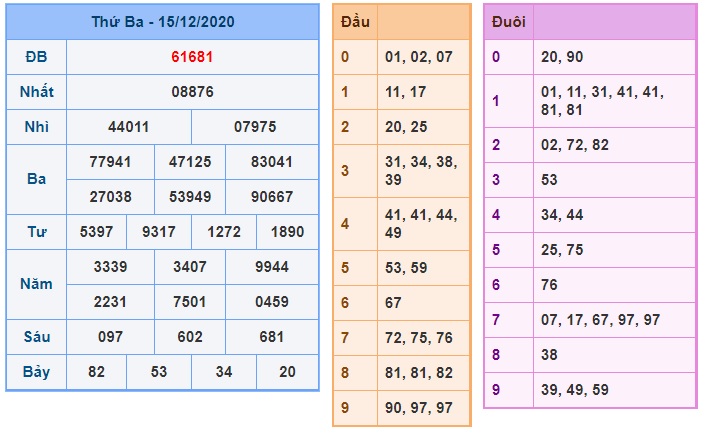Image resolution: width=706 pixels, height=434 pixels.
Task: Select Nhì prize number 07975
Action: 255,127
